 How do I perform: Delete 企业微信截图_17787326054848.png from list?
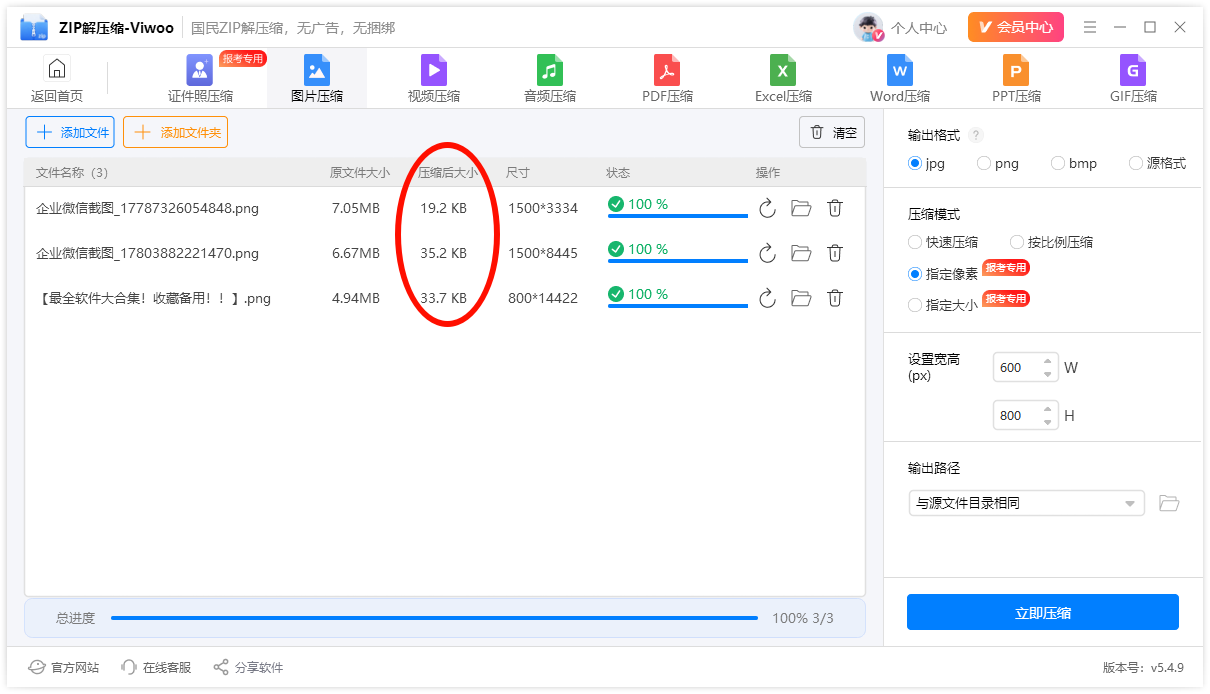point(835,208)
